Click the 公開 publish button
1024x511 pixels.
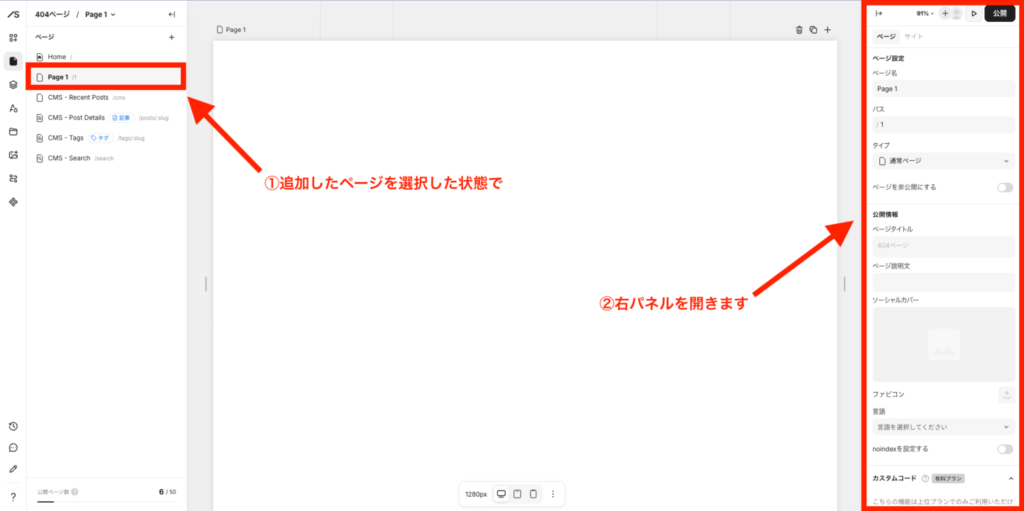(x=999, y=14)
